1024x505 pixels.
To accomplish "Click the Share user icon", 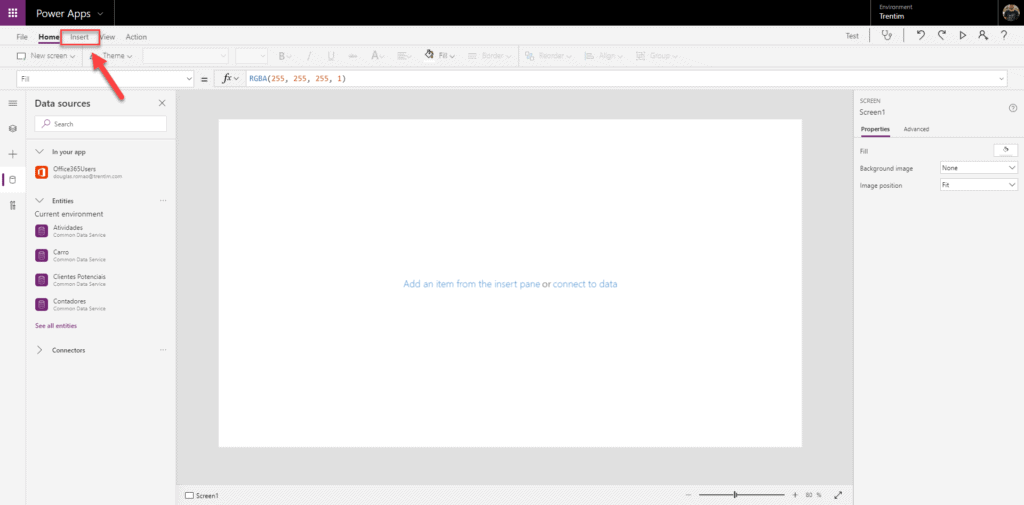I will pyautogui.click(x=982, y=35).
